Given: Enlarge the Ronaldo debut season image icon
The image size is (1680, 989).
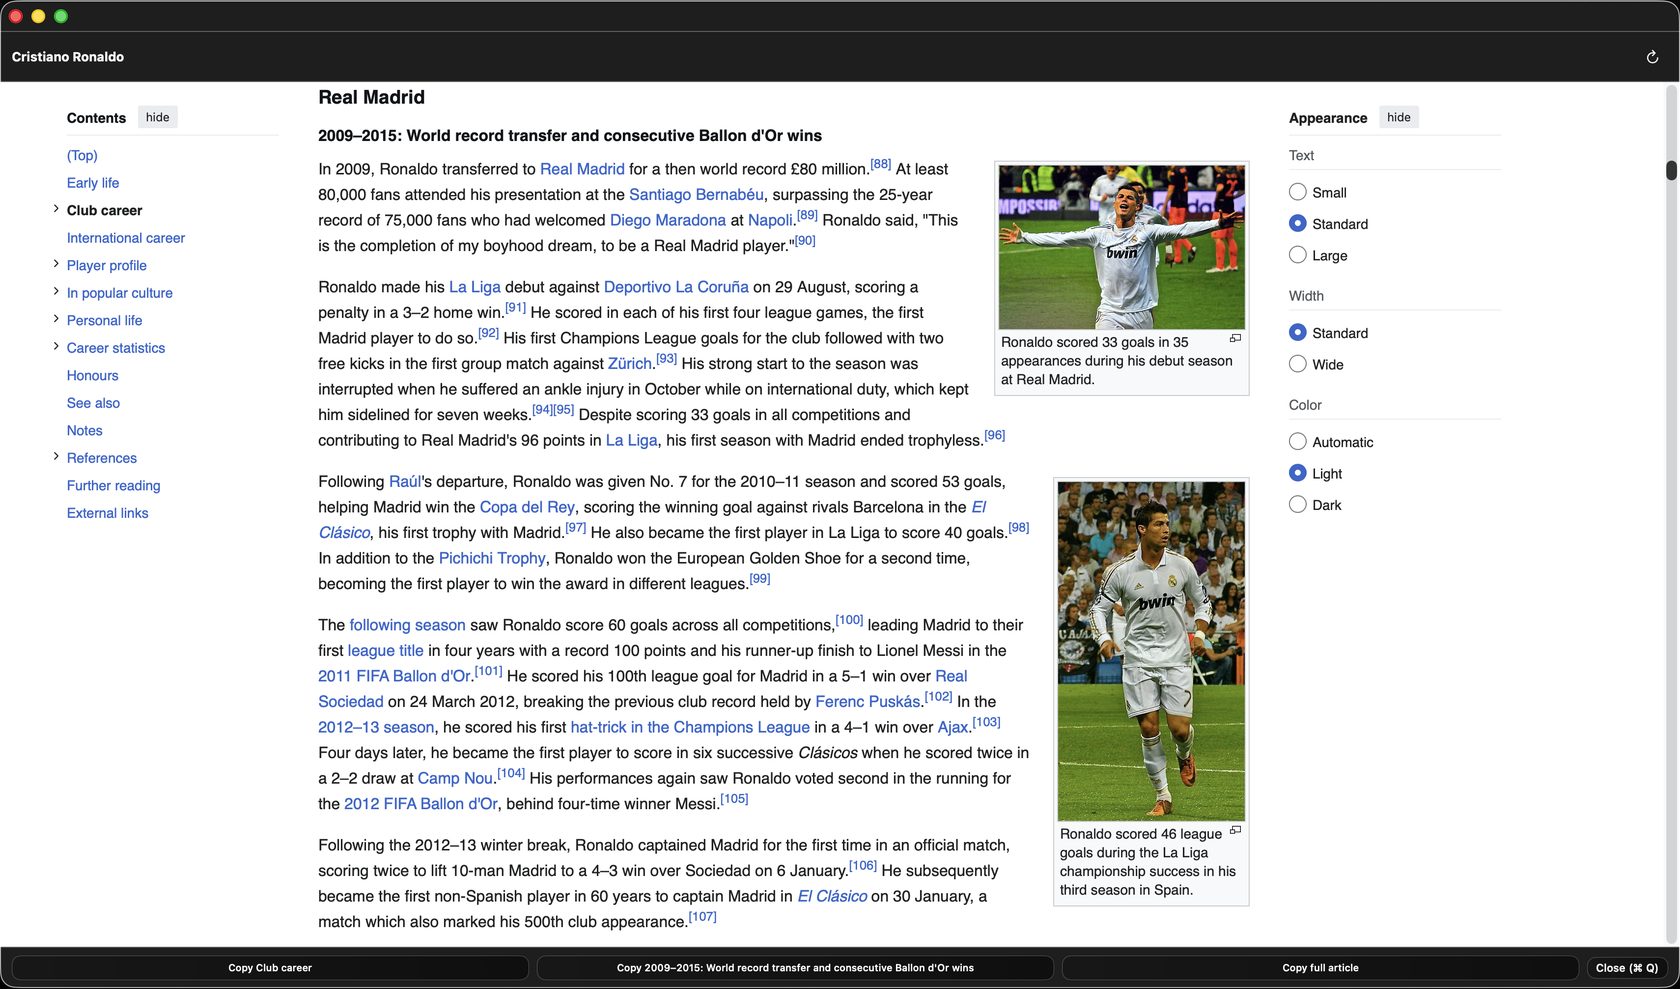Looking at the screenshot, I should (x=1235, y=338).
